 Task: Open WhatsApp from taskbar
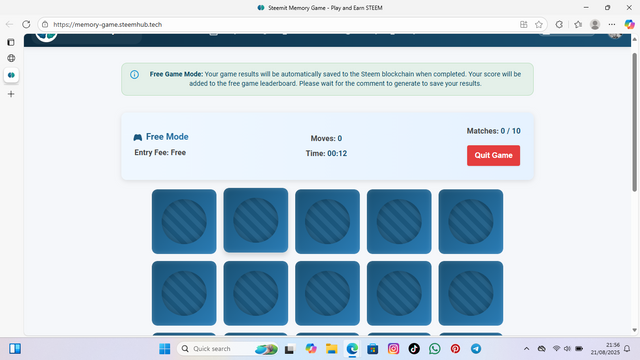coord(435,349)
